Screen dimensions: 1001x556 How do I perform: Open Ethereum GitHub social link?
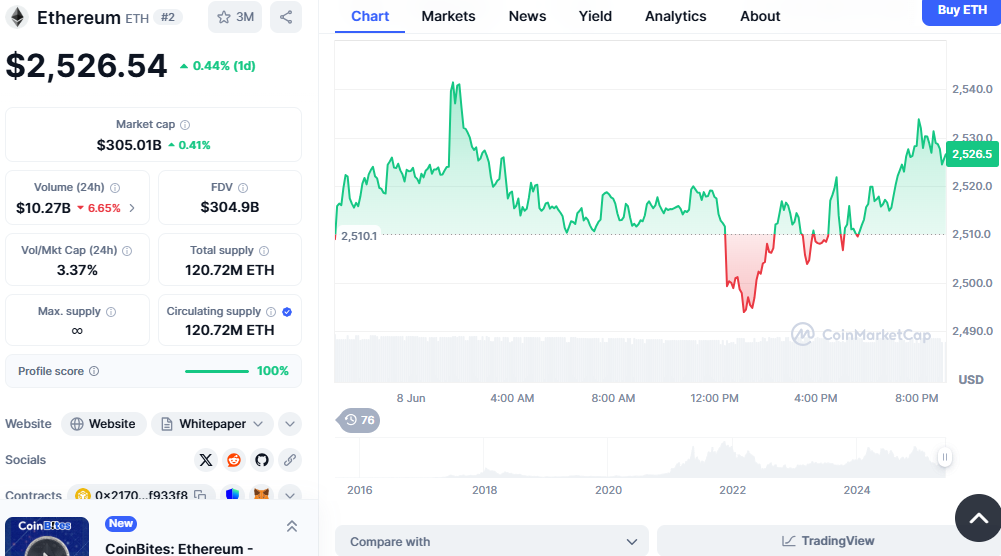point(262,460)
